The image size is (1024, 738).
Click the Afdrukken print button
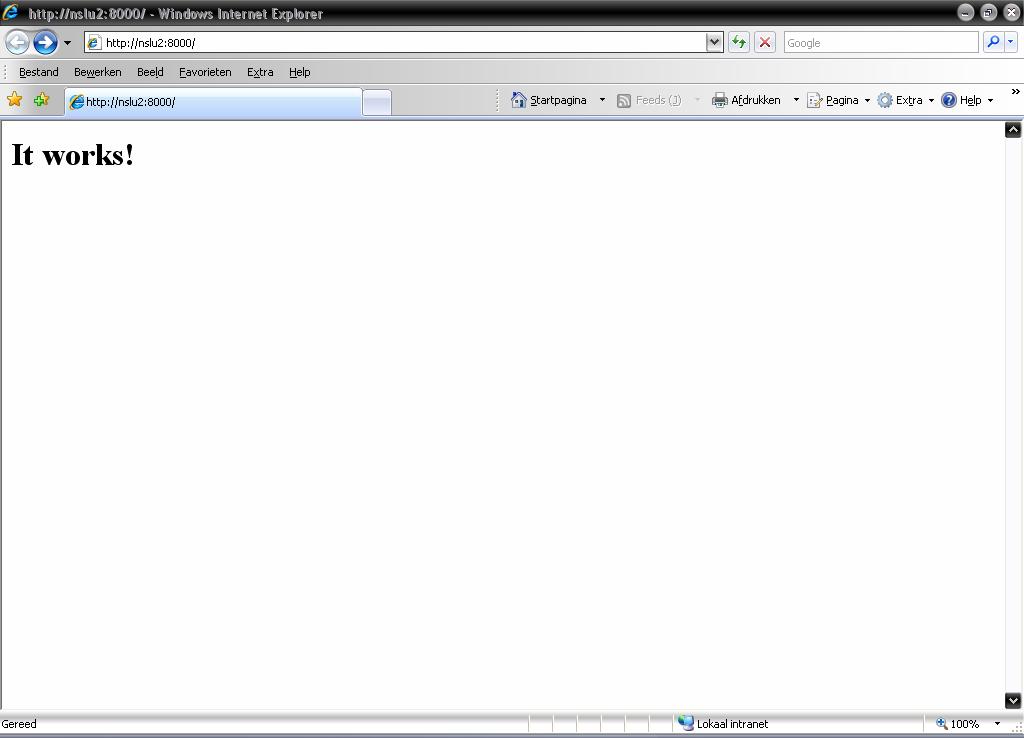pyautogui.click(x=746, y=100)
